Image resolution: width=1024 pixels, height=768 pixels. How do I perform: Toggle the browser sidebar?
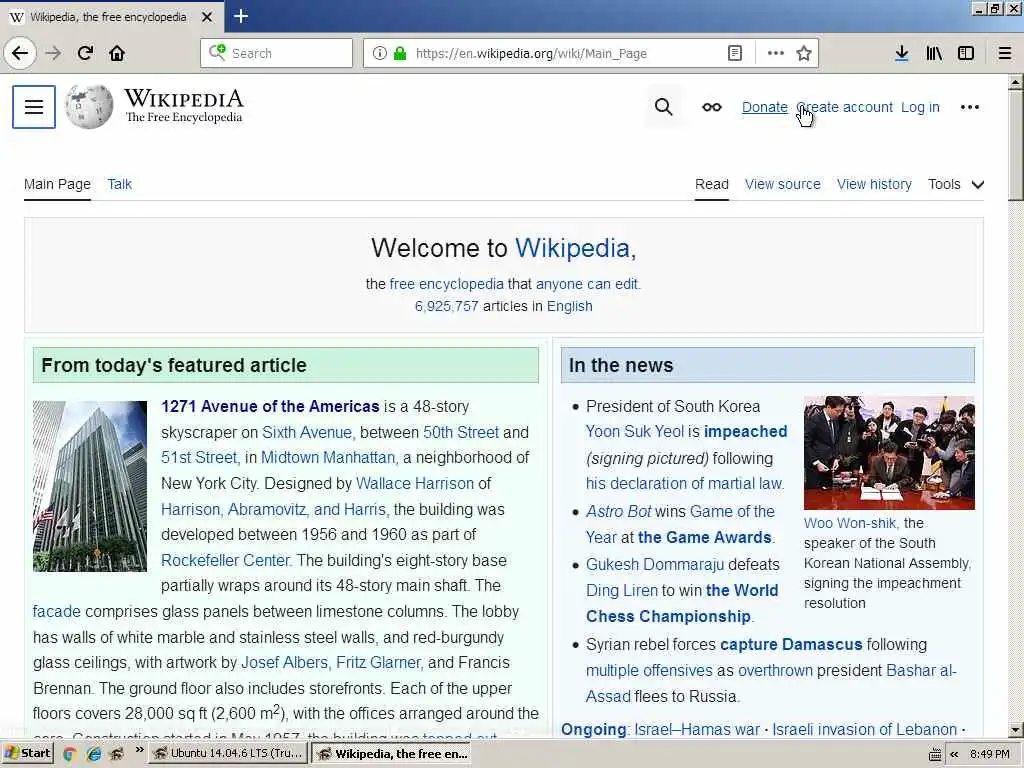point(966,54)
